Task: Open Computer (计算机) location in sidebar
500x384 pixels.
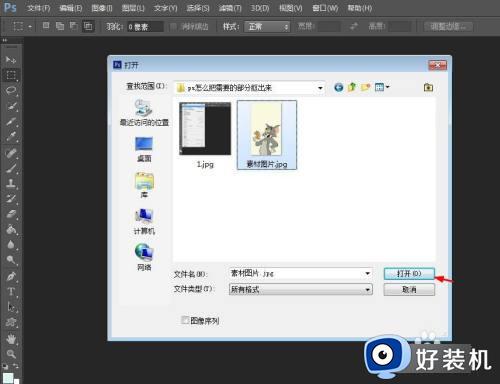Action: click(x=144, y=222)
